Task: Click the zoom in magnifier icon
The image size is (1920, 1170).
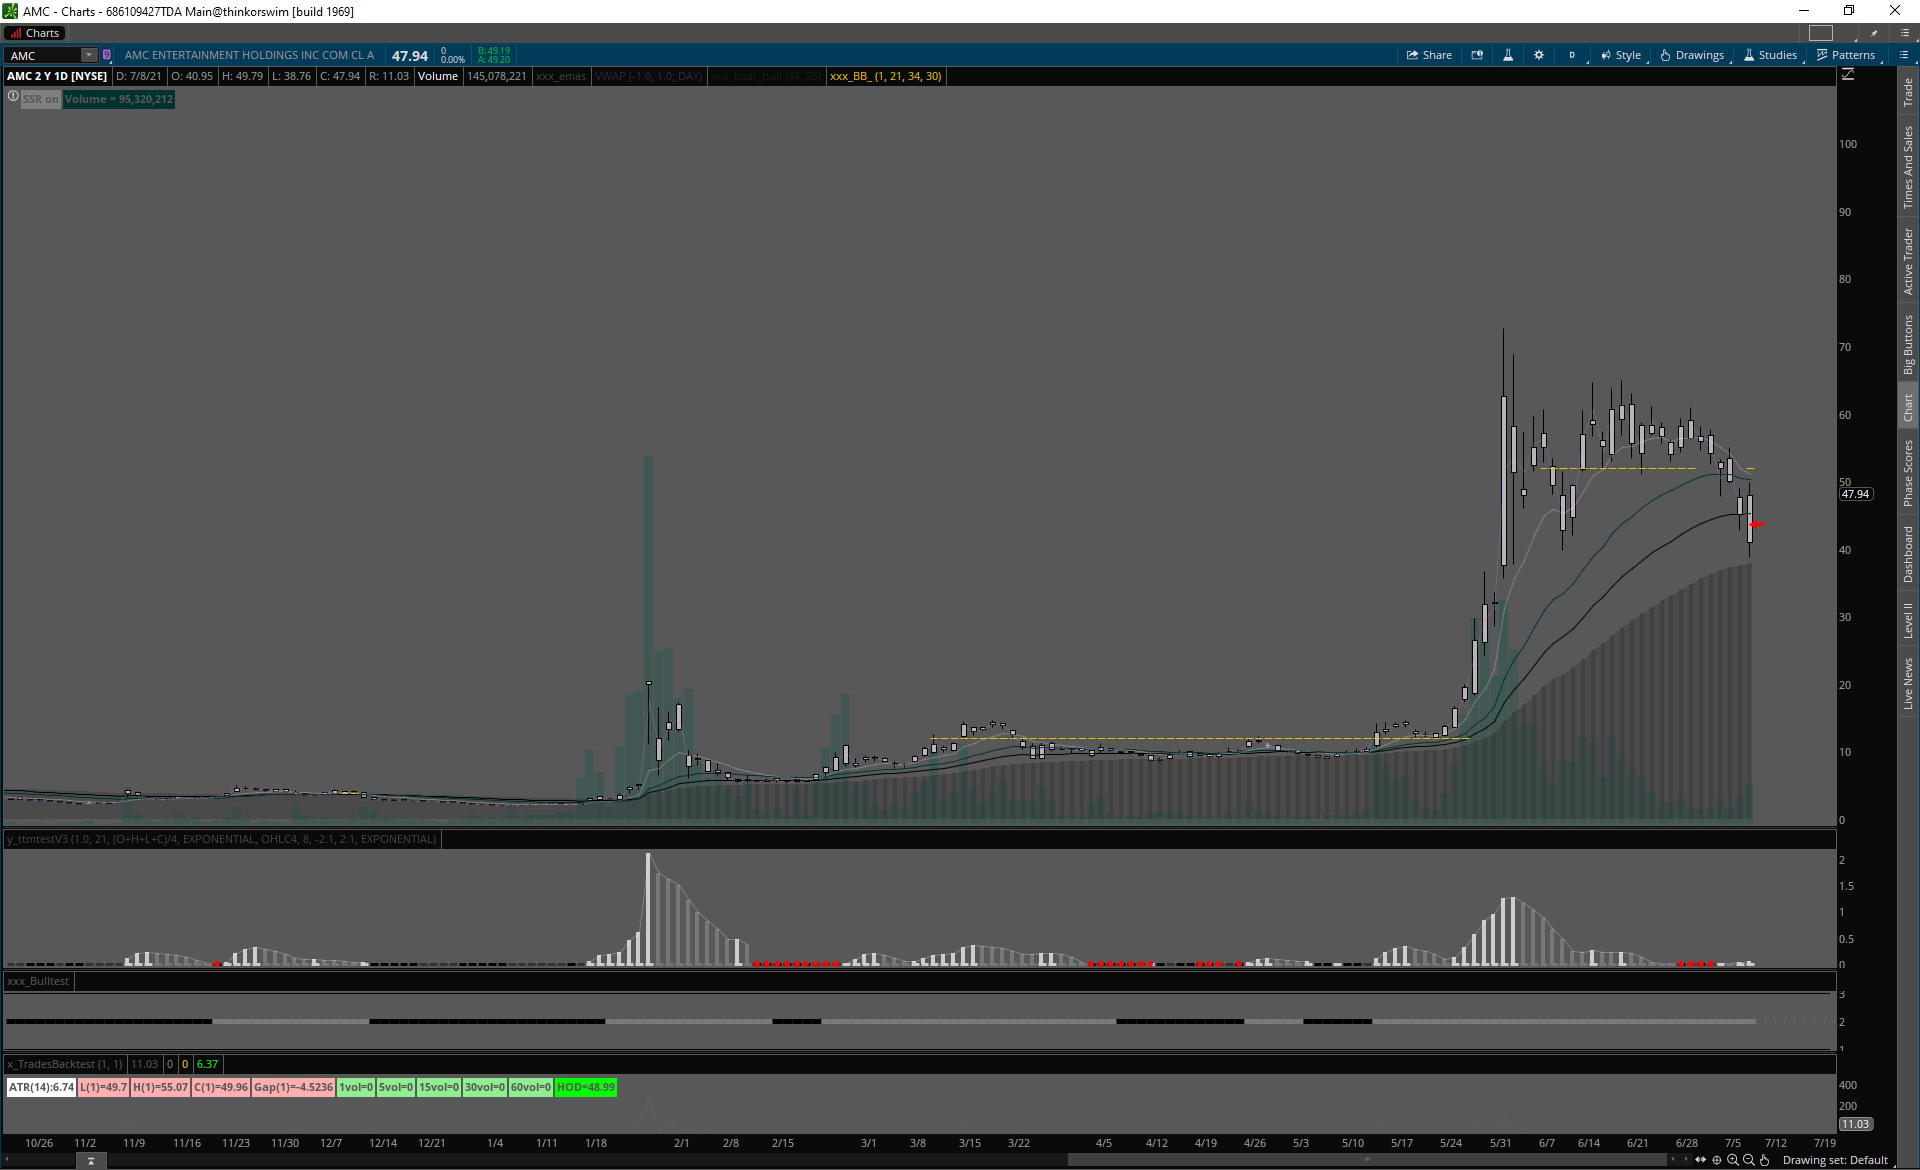Action: click(x=1732, y=1160)
